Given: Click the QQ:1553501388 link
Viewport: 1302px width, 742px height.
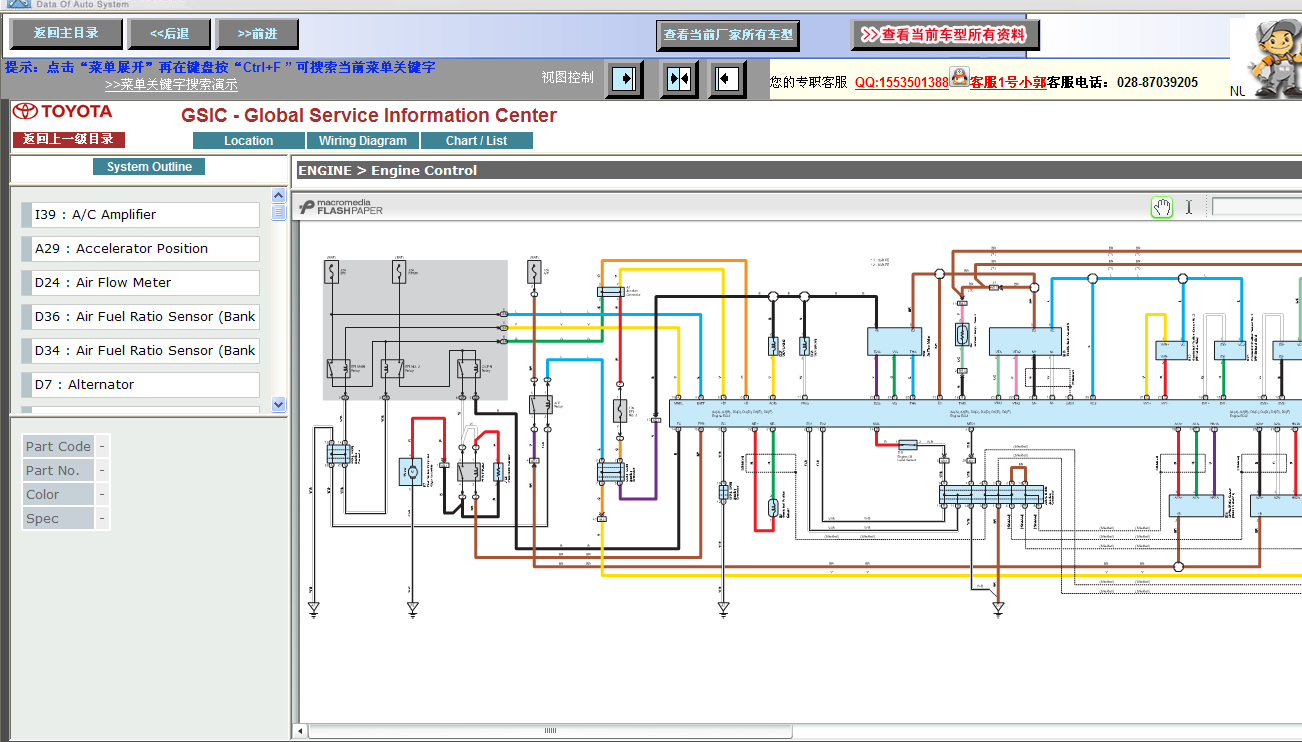Looking at the screenshot, I should click(901, 82).
